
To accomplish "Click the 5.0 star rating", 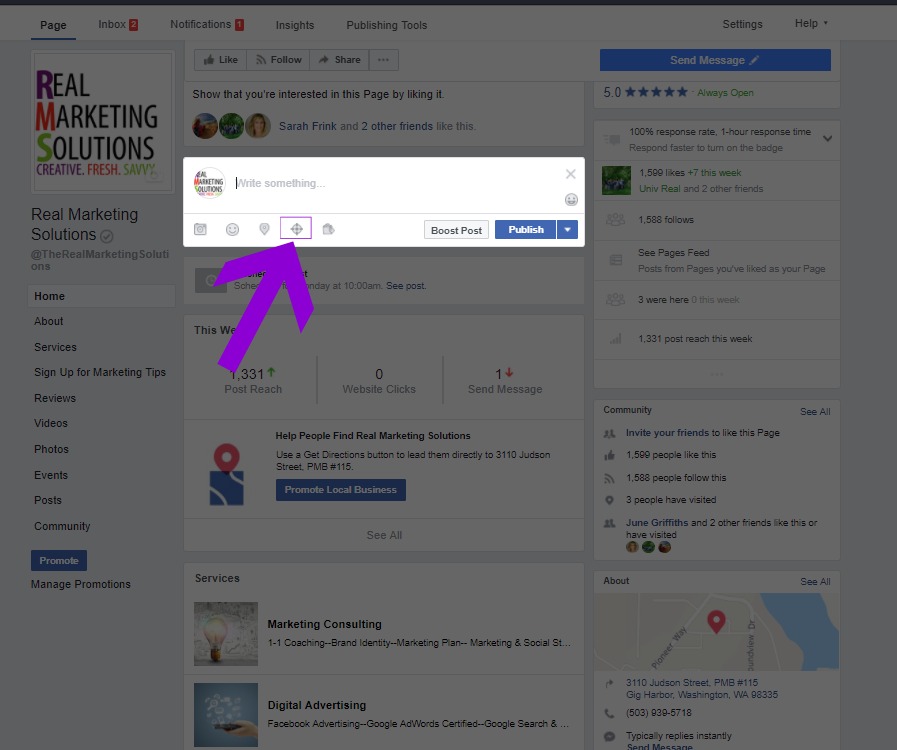I will (645, 92).
